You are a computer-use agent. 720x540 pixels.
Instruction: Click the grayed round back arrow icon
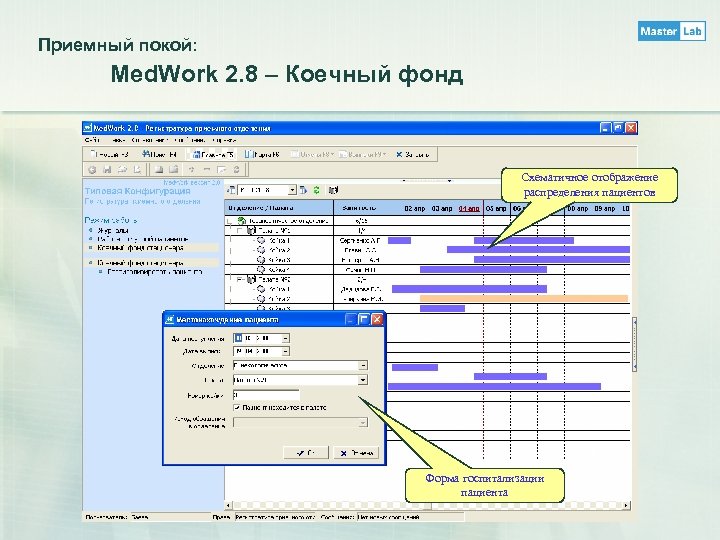[92, 170]
